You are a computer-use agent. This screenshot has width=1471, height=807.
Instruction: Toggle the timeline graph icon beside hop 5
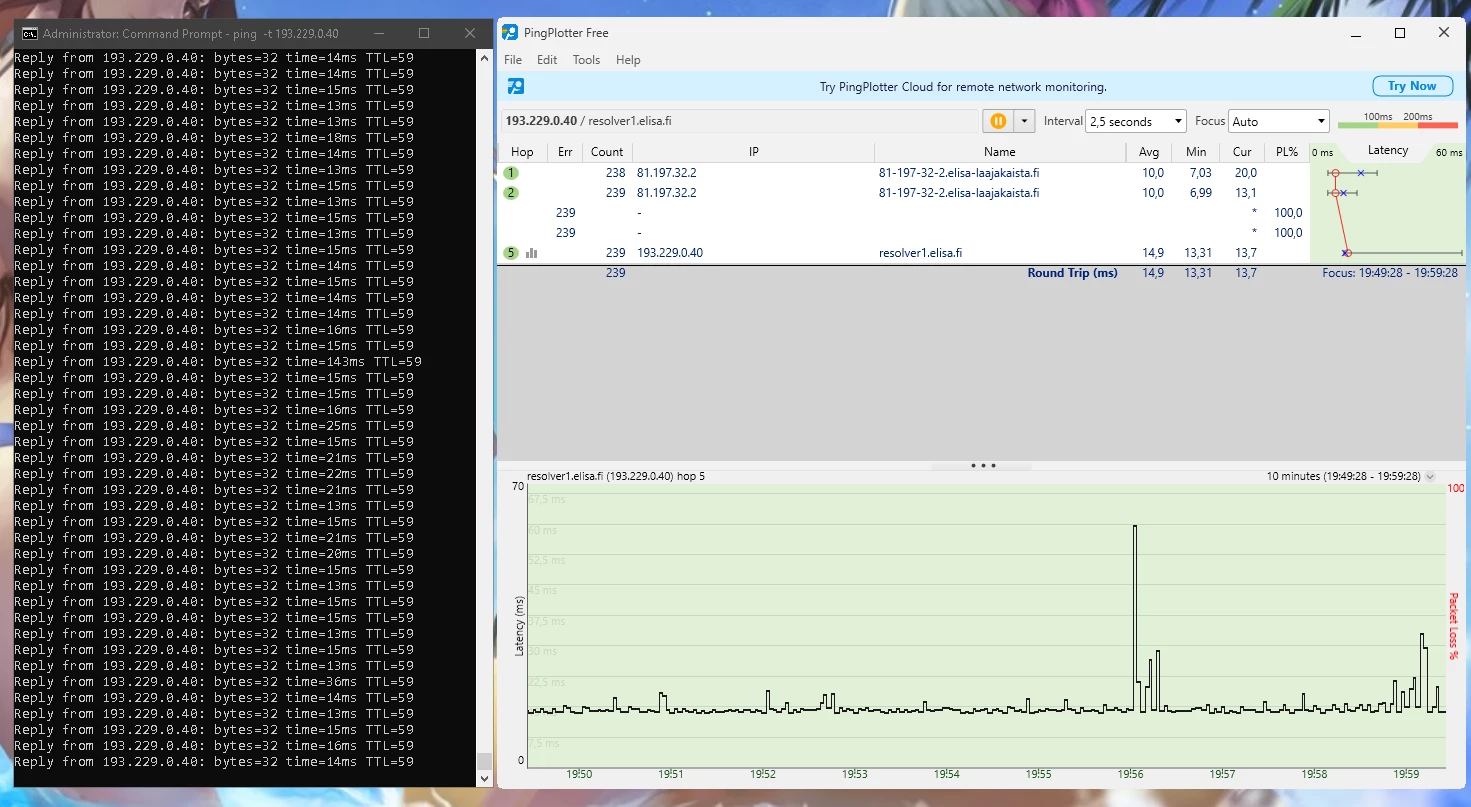pyautogui.click(x=532, y=253)
